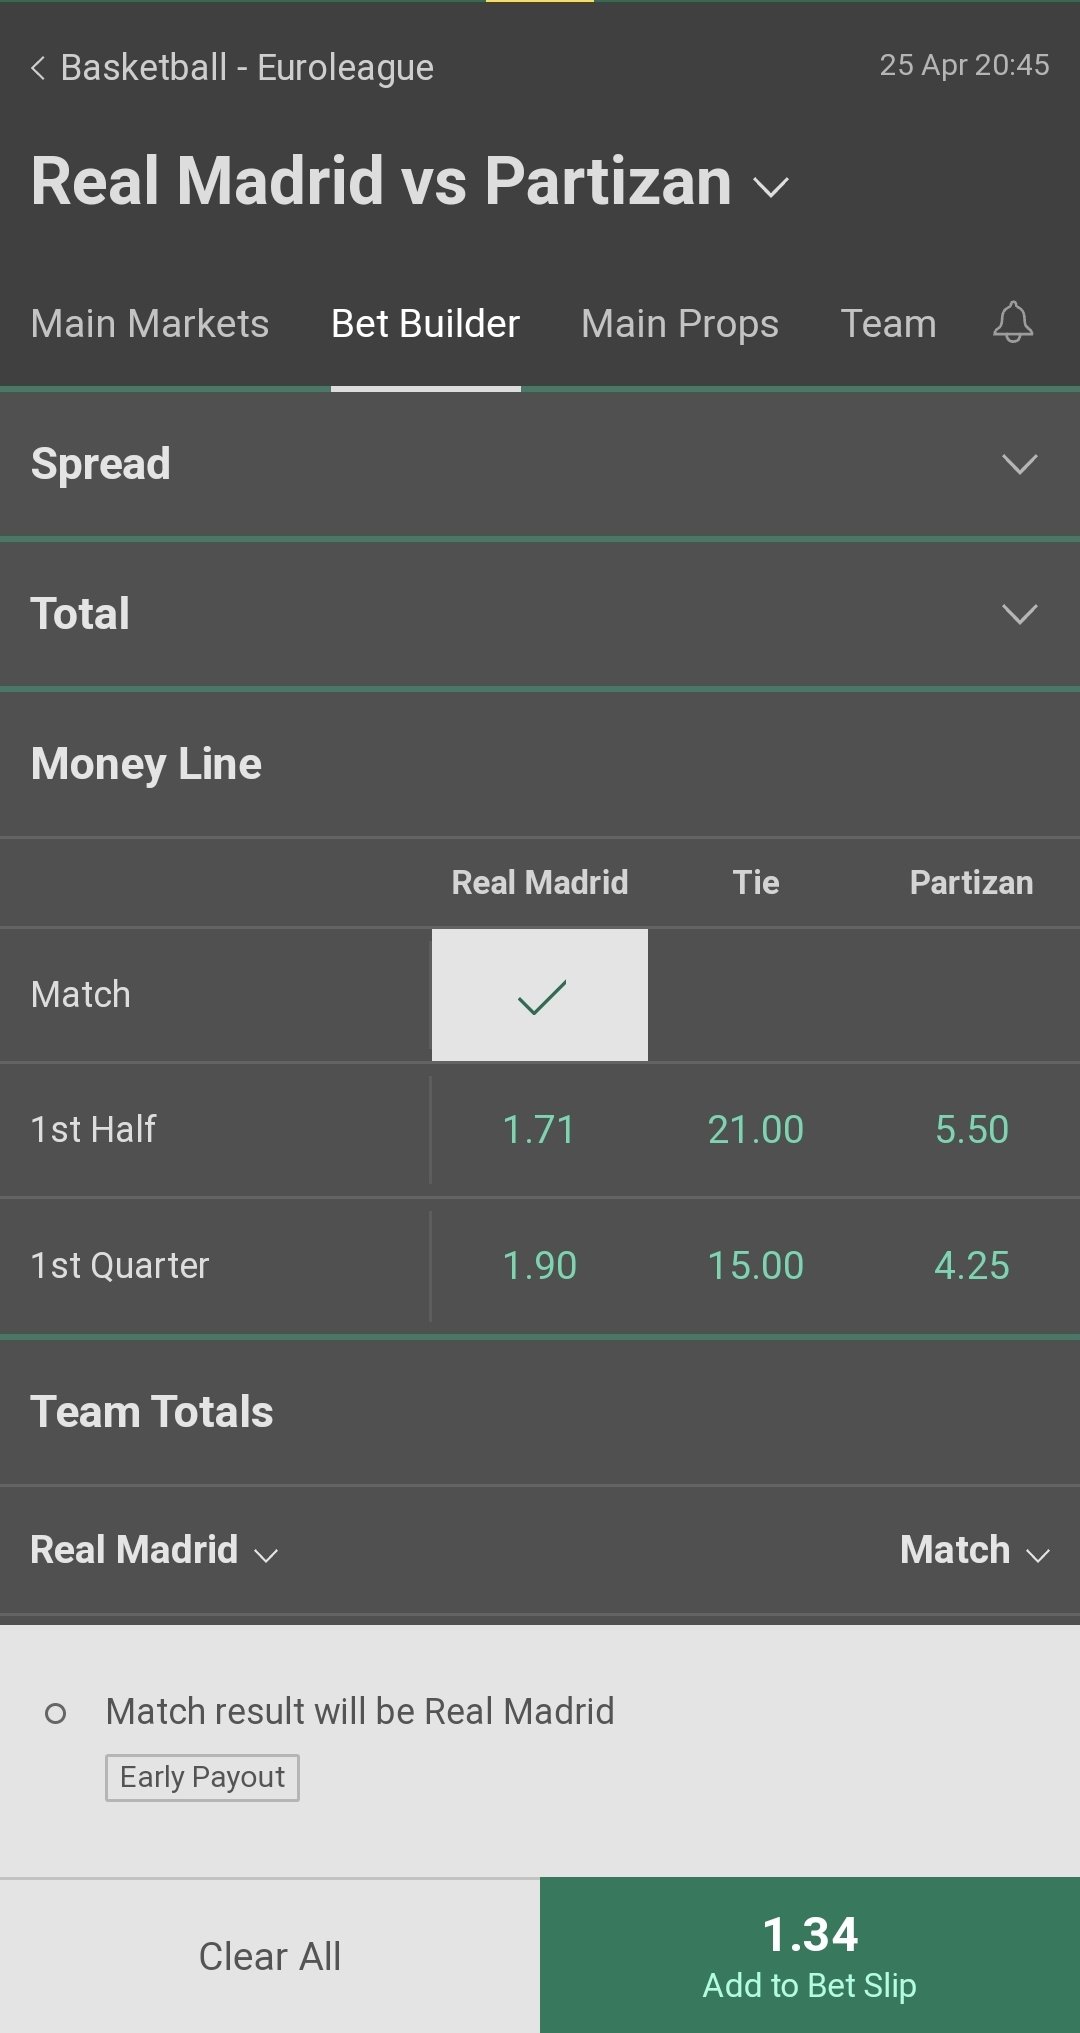Select Real Madrid 1st Quarter odds 1.90
This screenshot has width=1080, height=2033.
click(x=540, y=1266)
